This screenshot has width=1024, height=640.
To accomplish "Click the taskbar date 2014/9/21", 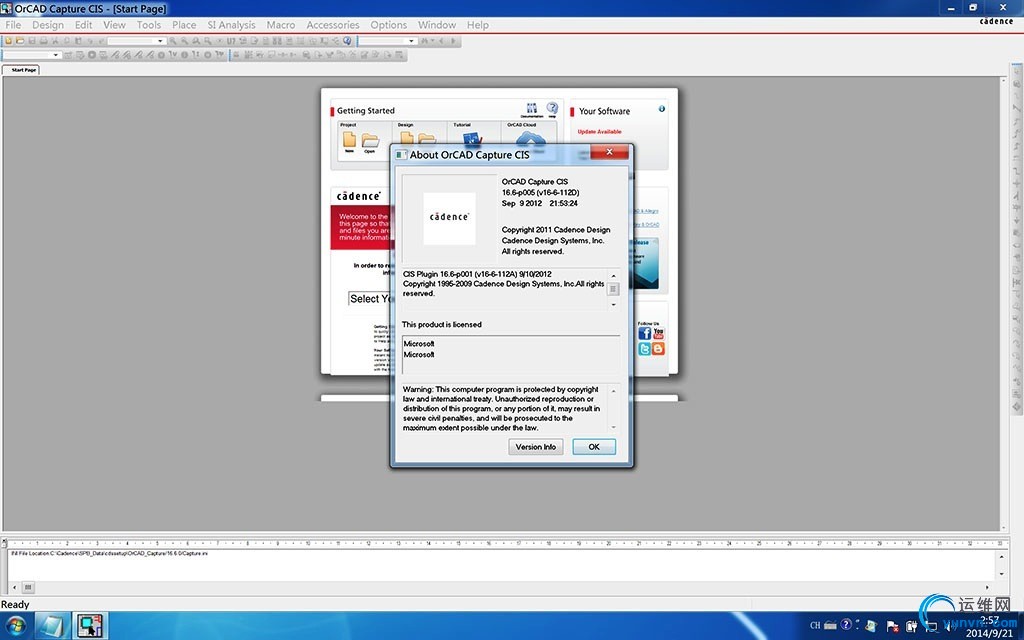I will [989, 633].
